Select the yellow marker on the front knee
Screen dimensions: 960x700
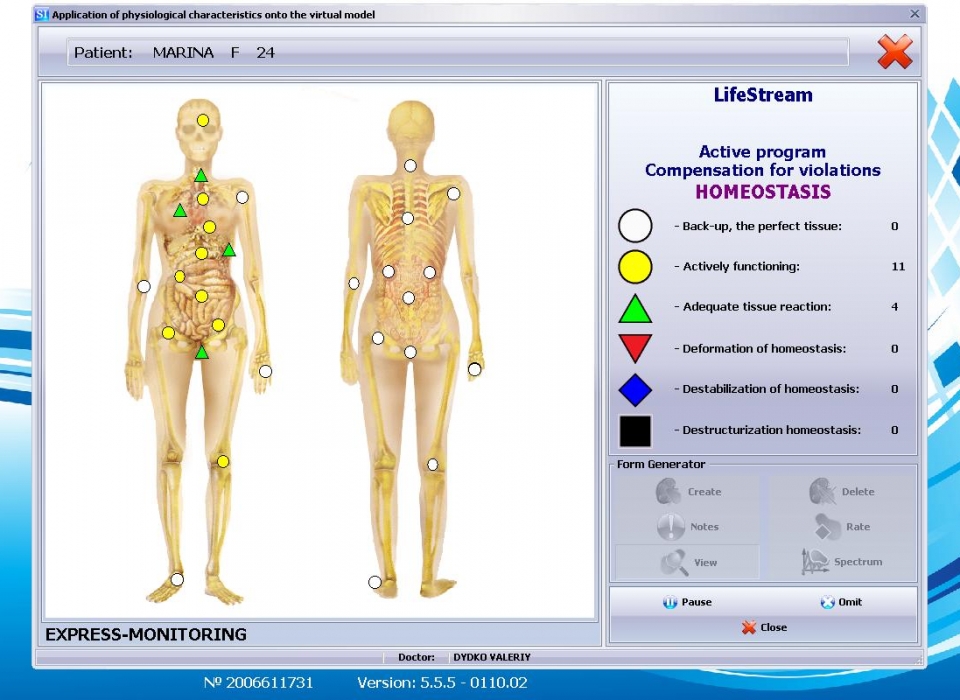223,461
